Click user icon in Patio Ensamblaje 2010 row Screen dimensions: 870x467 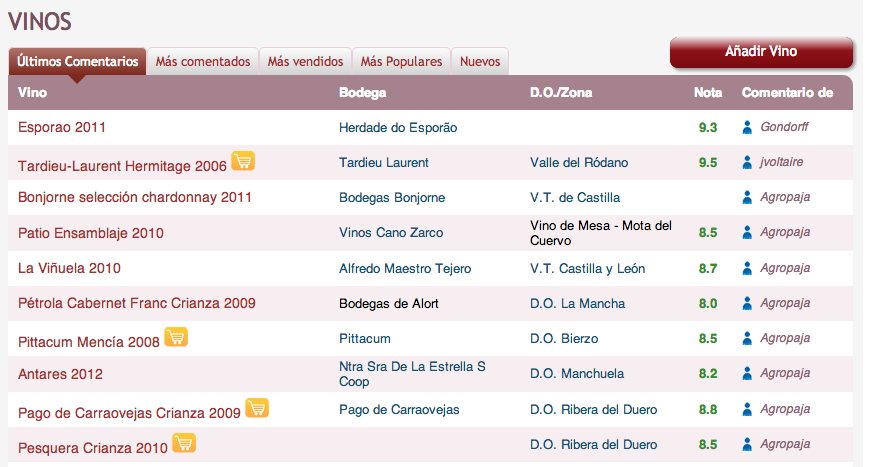pos(747,232)
